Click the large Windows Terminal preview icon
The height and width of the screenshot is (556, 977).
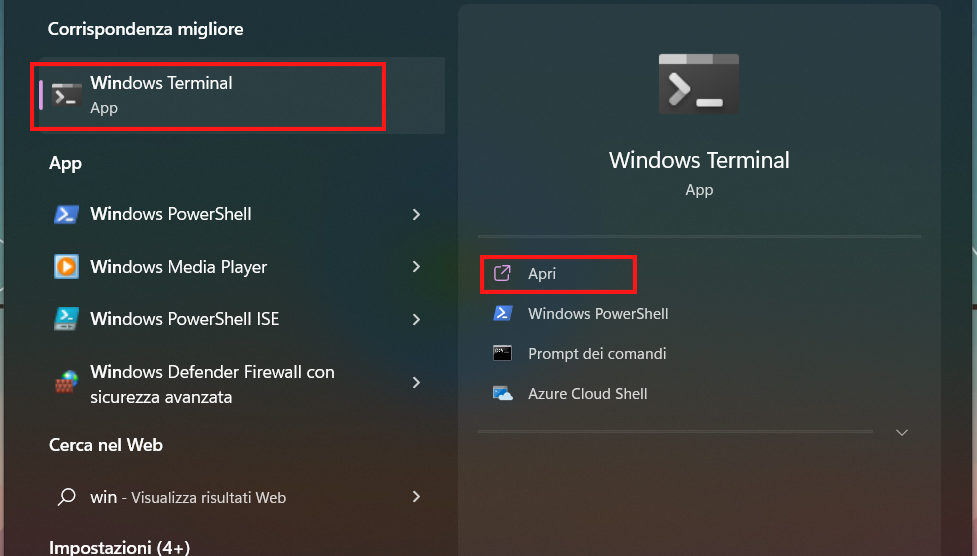click(x=699, y=83)
